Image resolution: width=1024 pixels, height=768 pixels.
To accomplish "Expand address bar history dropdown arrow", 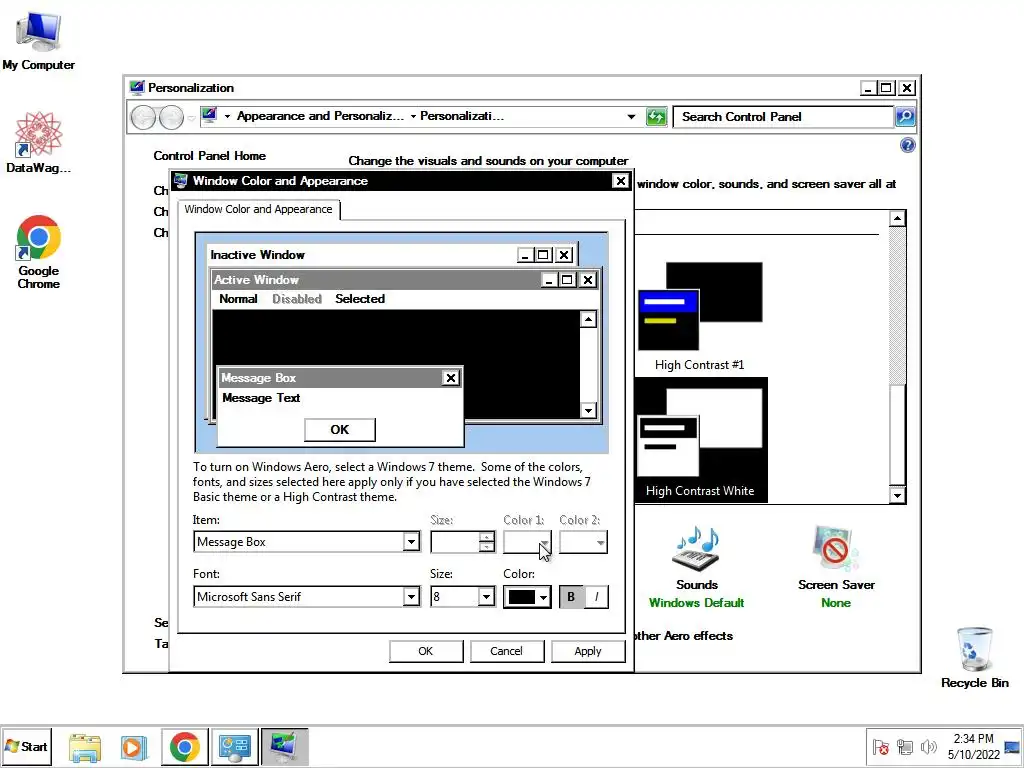I will click(x=631, y=117).
